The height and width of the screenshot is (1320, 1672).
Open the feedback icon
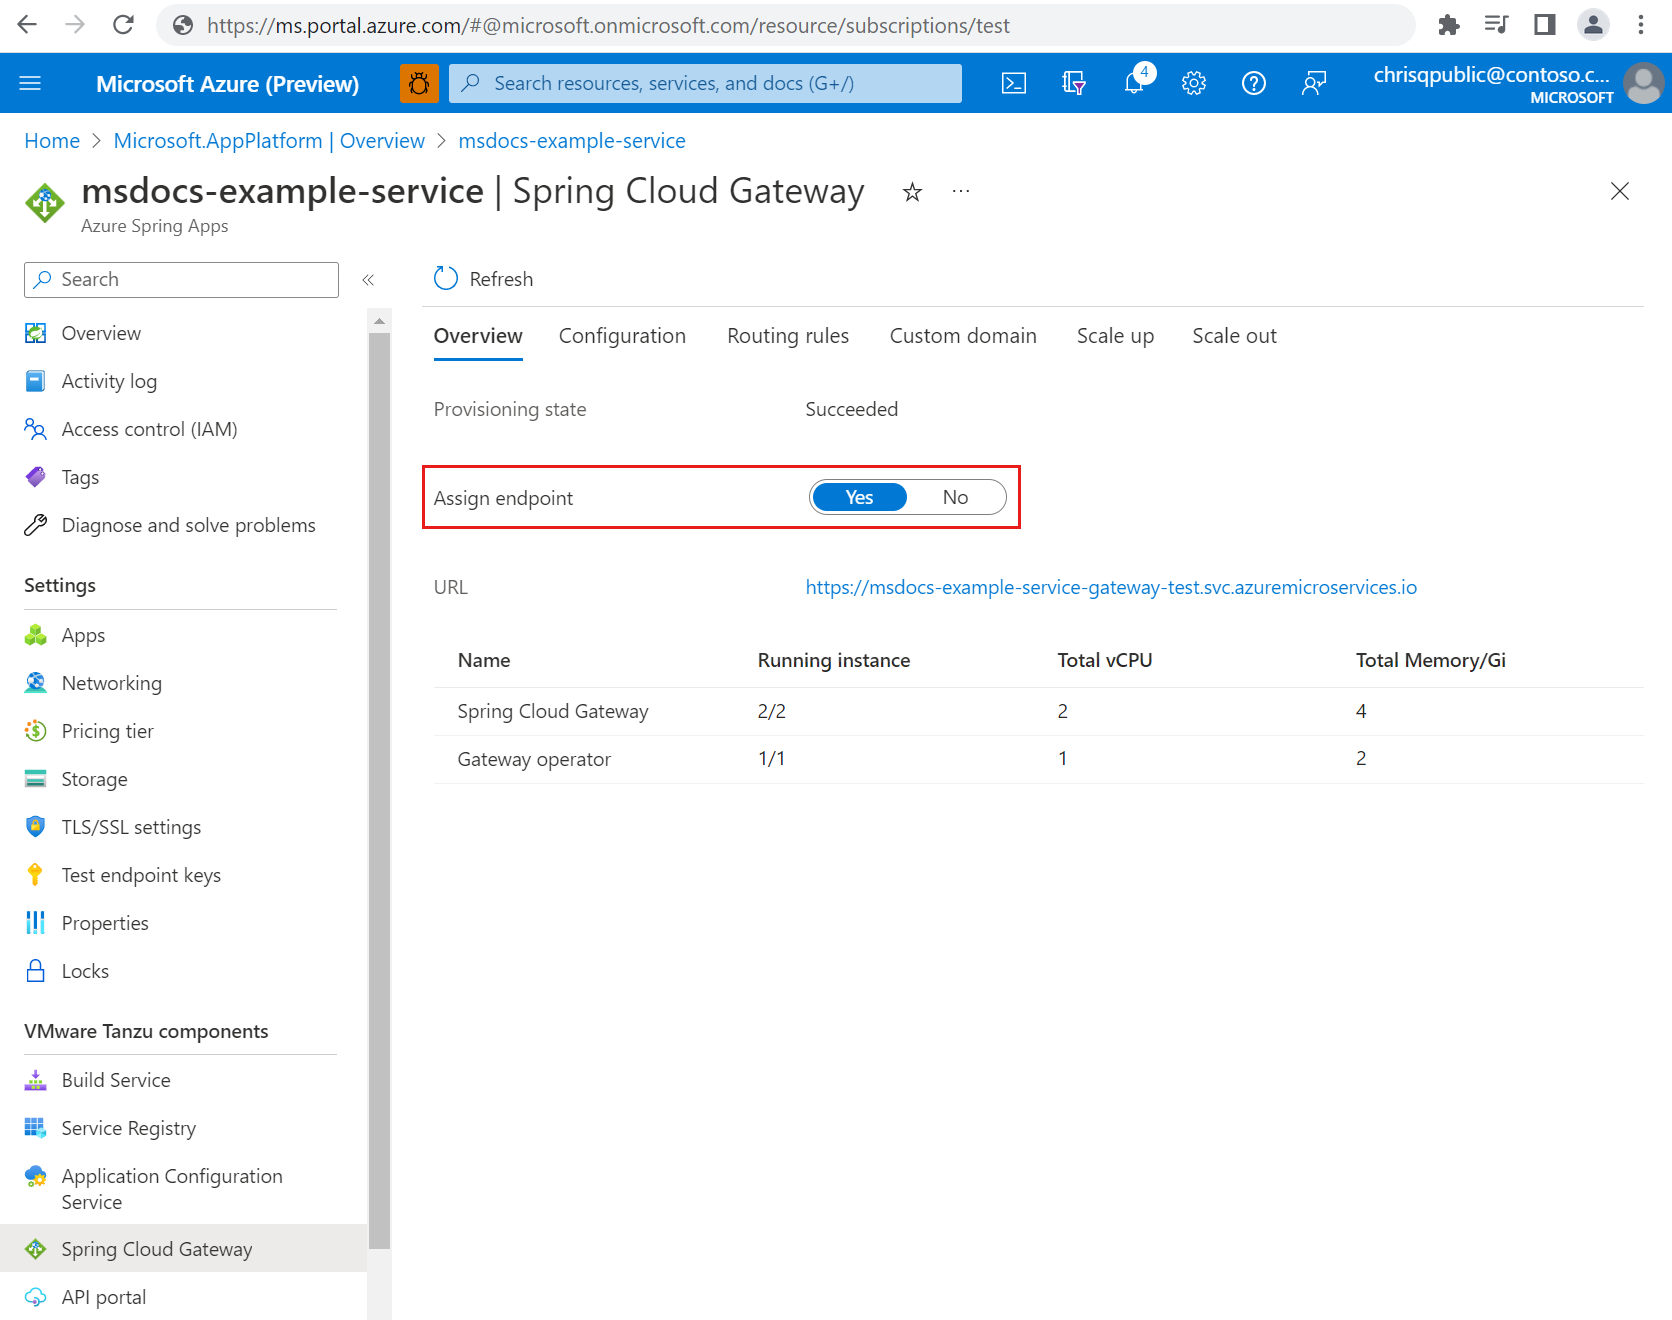tap(1313, 83)
